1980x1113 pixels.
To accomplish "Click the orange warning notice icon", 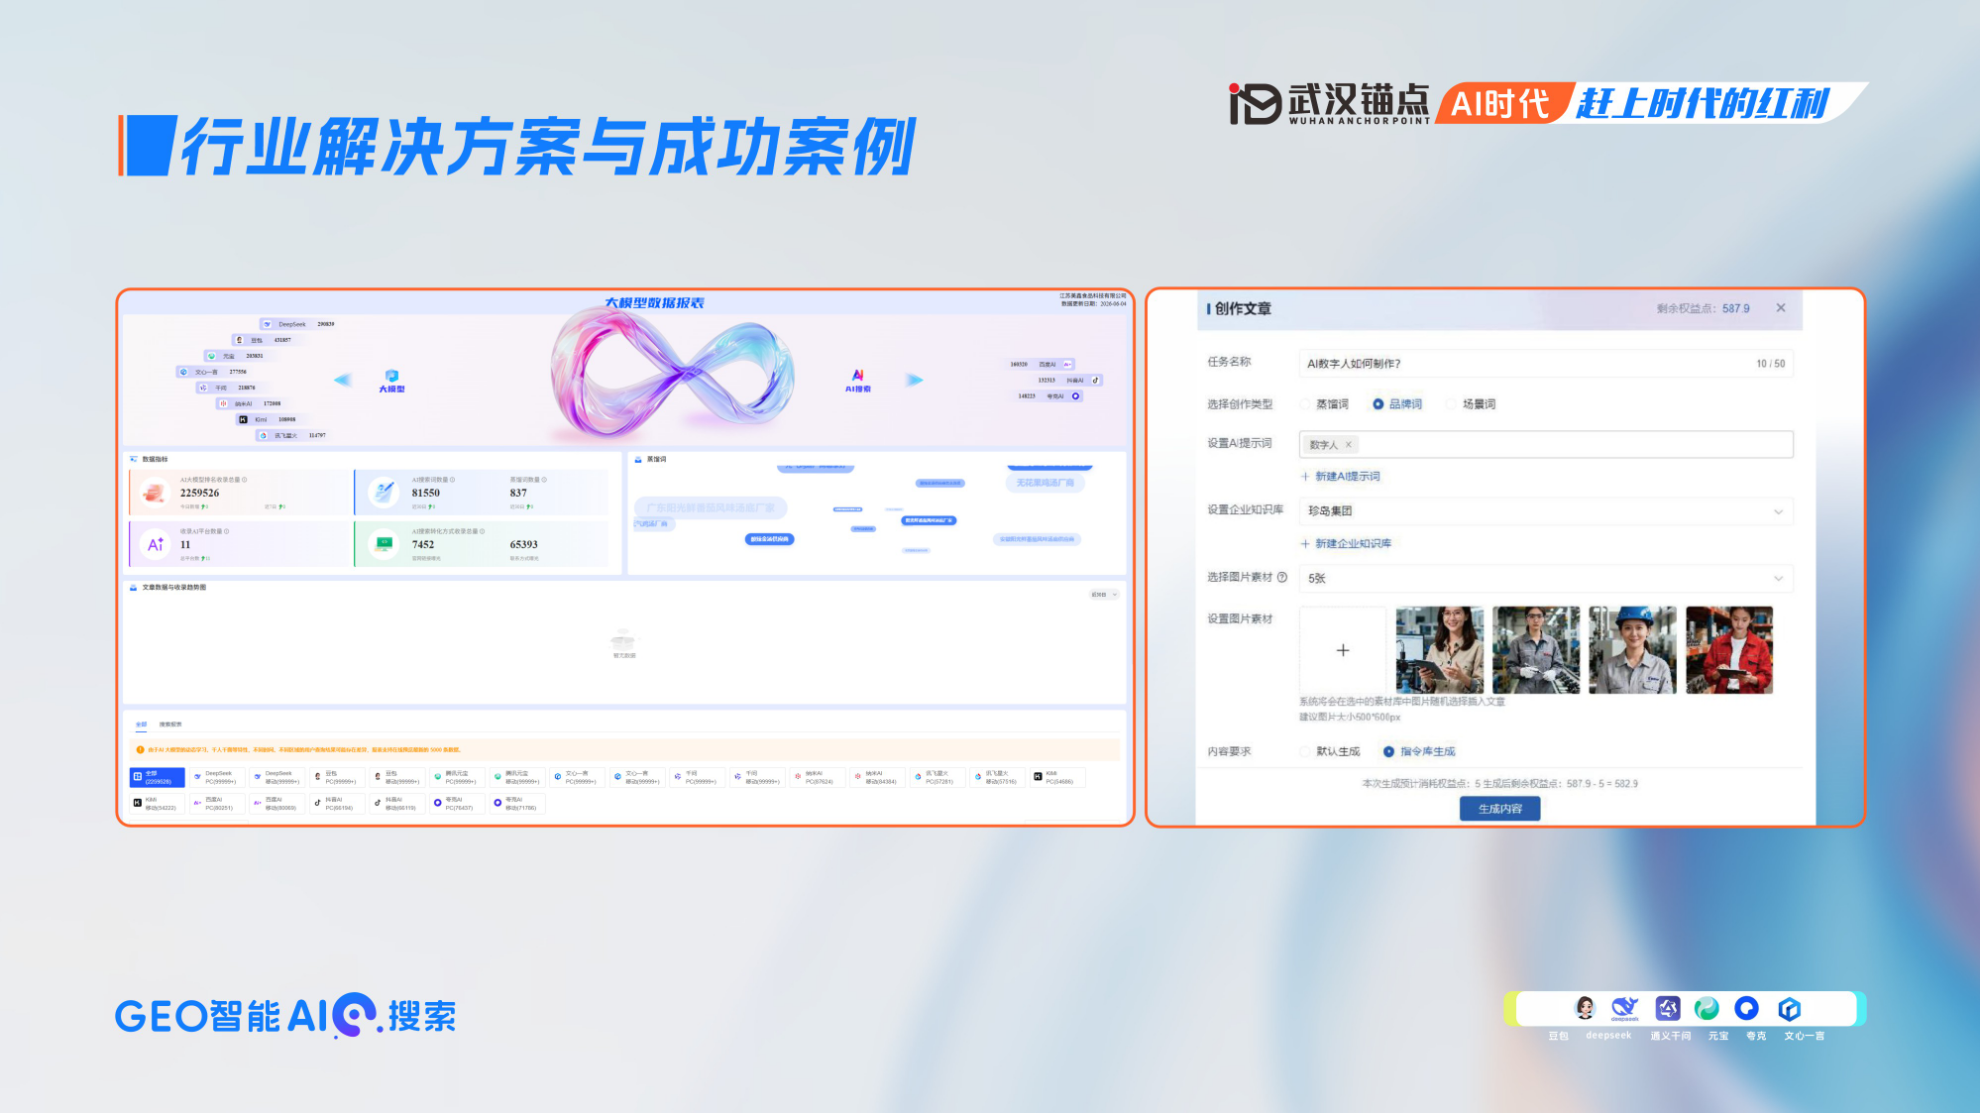I will tap(140, 749).
